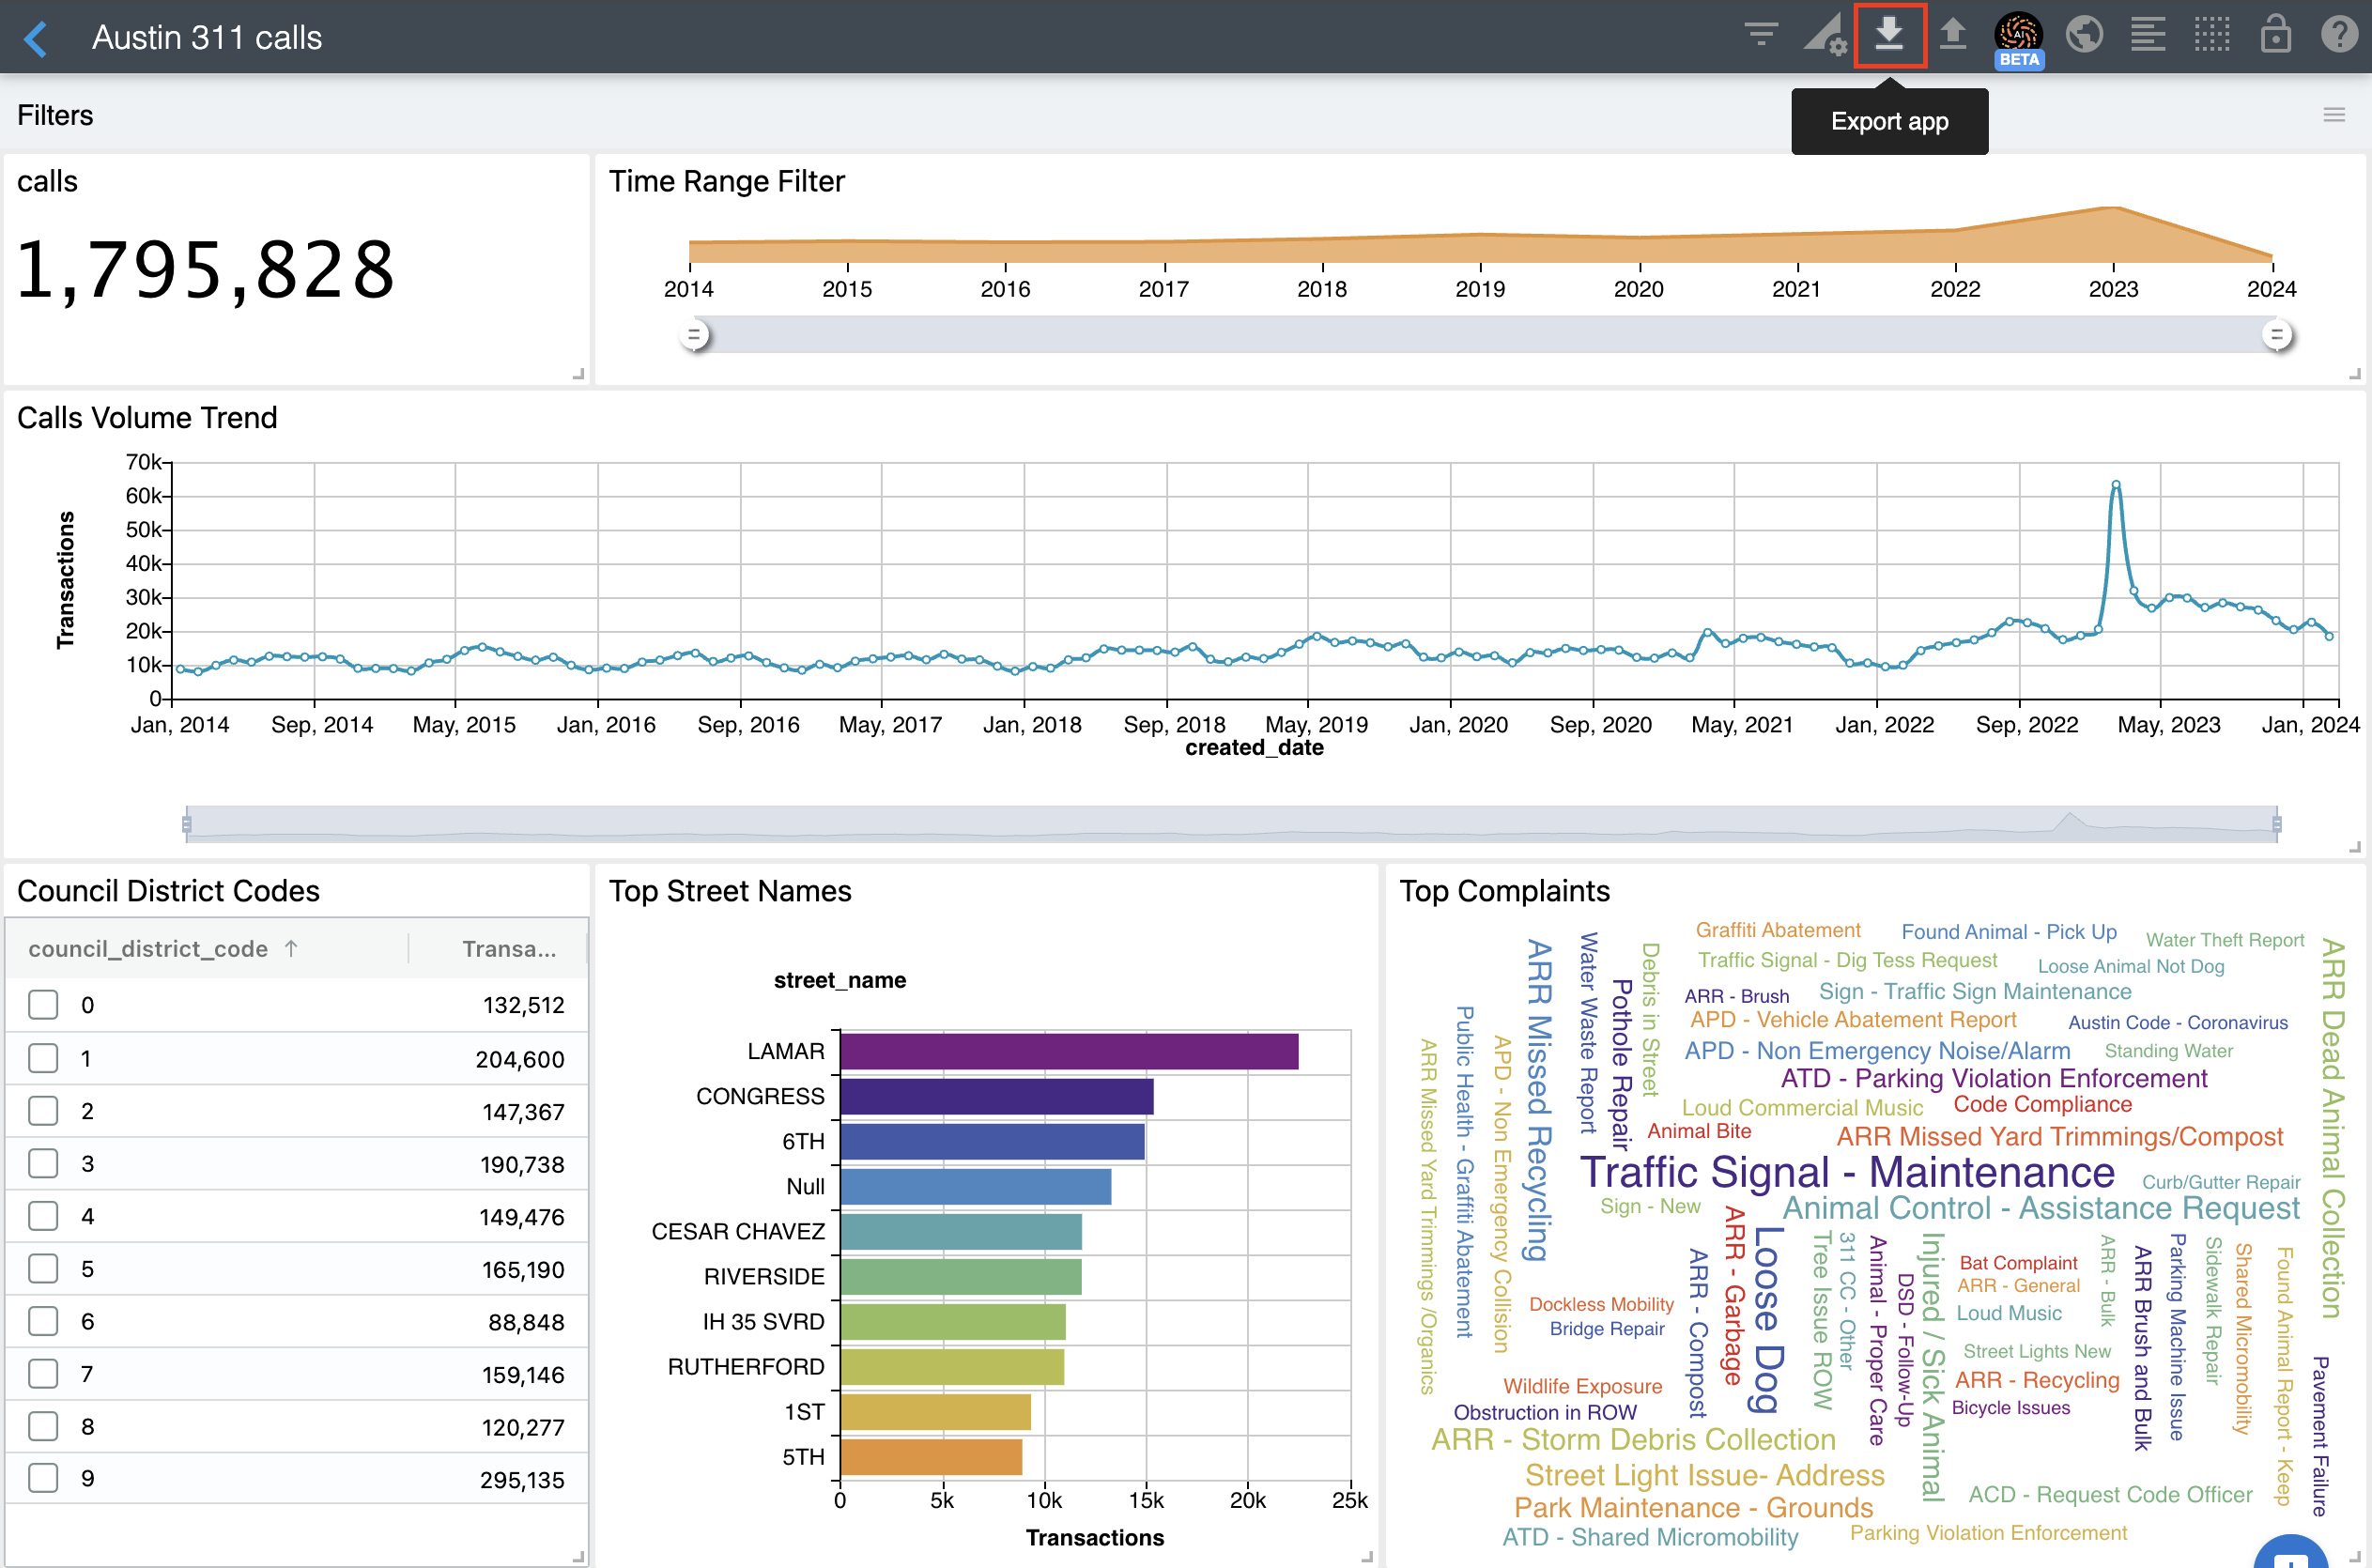This screenshot has height=1568, width=2372.
Task: Click the text alignment lines icon
Action: [x=2148, y=36]
